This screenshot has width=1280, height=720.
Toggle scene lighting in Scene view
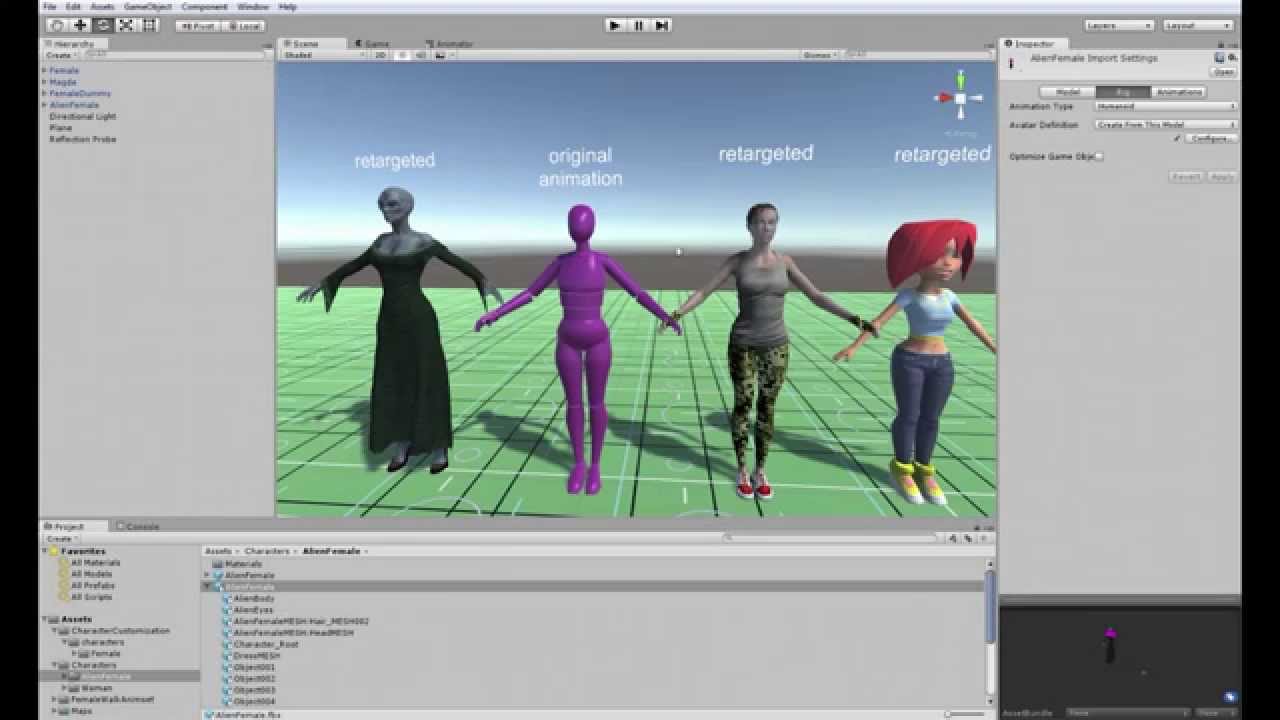(x=402, y=55)
